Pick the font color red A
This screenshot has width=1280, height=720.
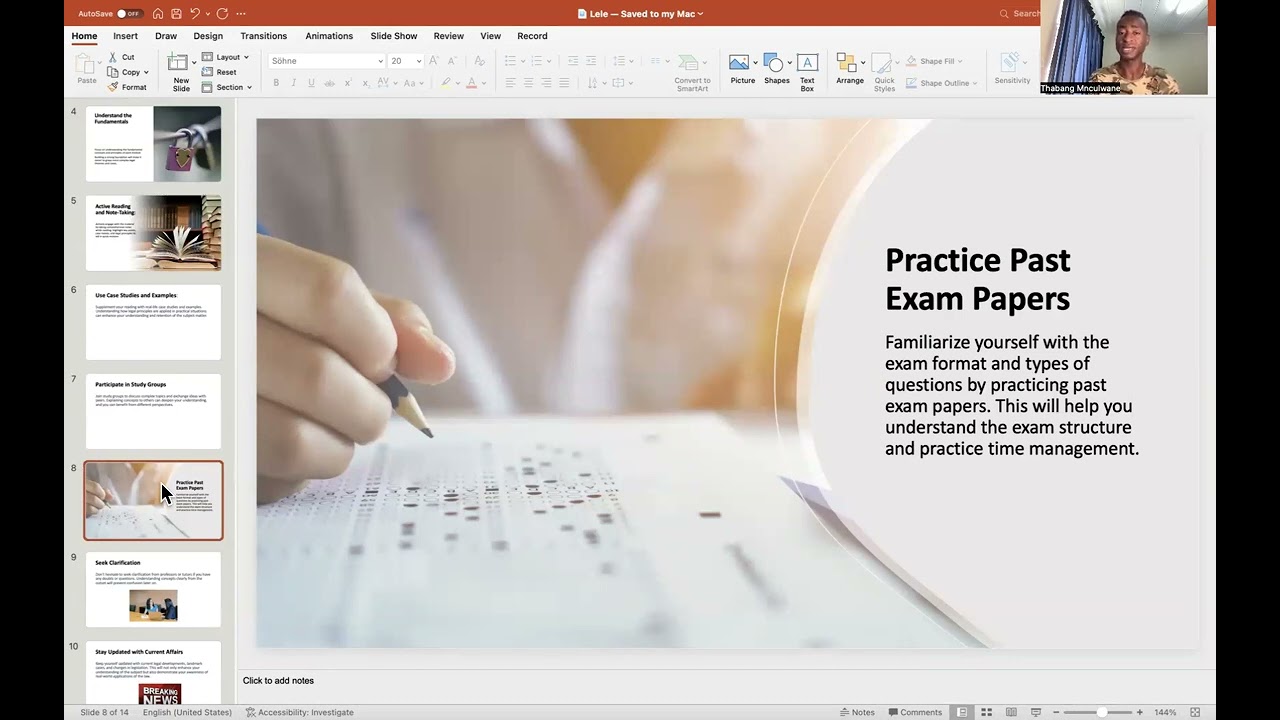pos(471,83)
